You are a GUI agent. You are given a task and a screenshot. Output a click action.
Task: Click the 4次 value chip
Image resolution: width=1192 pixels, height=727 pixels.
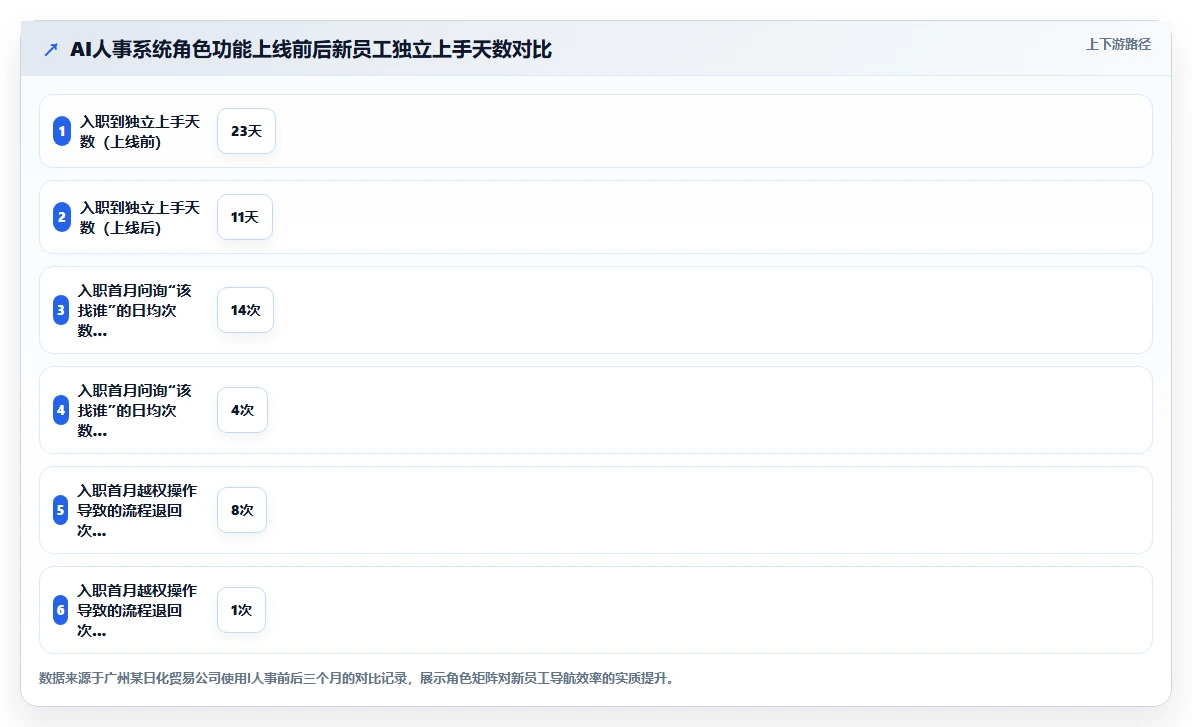(x=243, y=410)
